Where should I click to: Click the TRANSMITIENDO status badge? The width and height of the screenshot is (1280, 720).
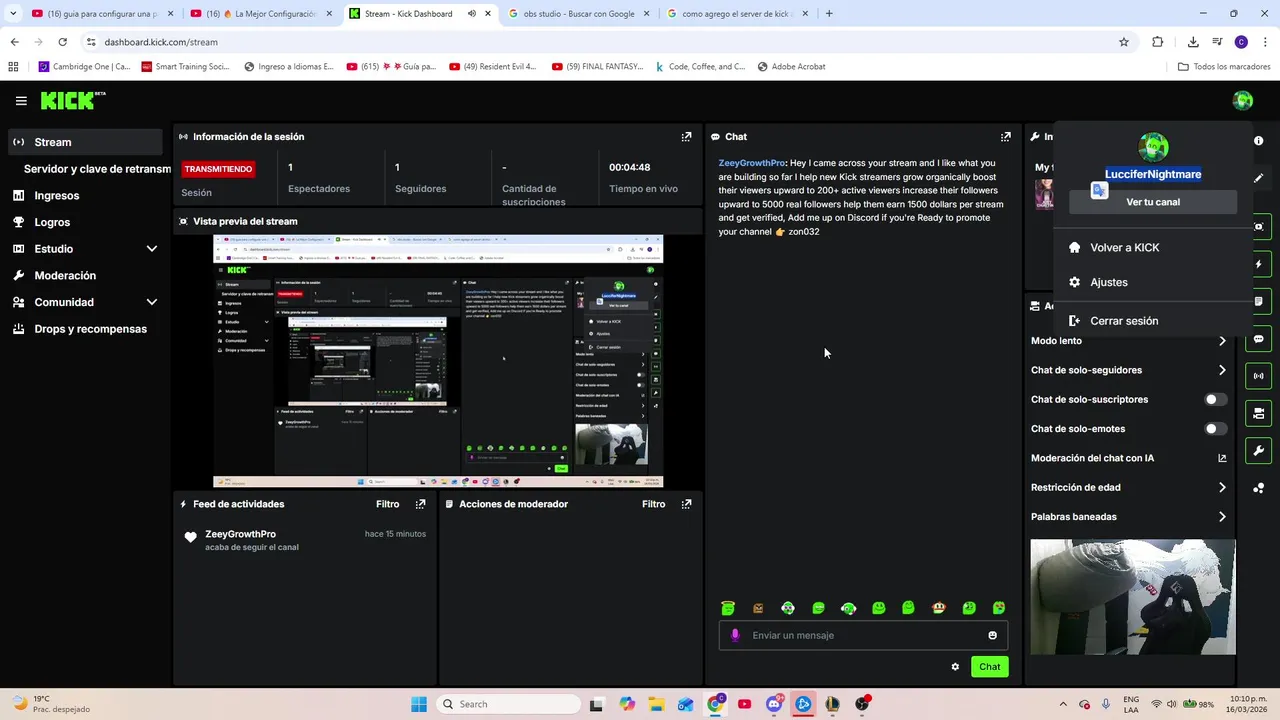point(218,169)
